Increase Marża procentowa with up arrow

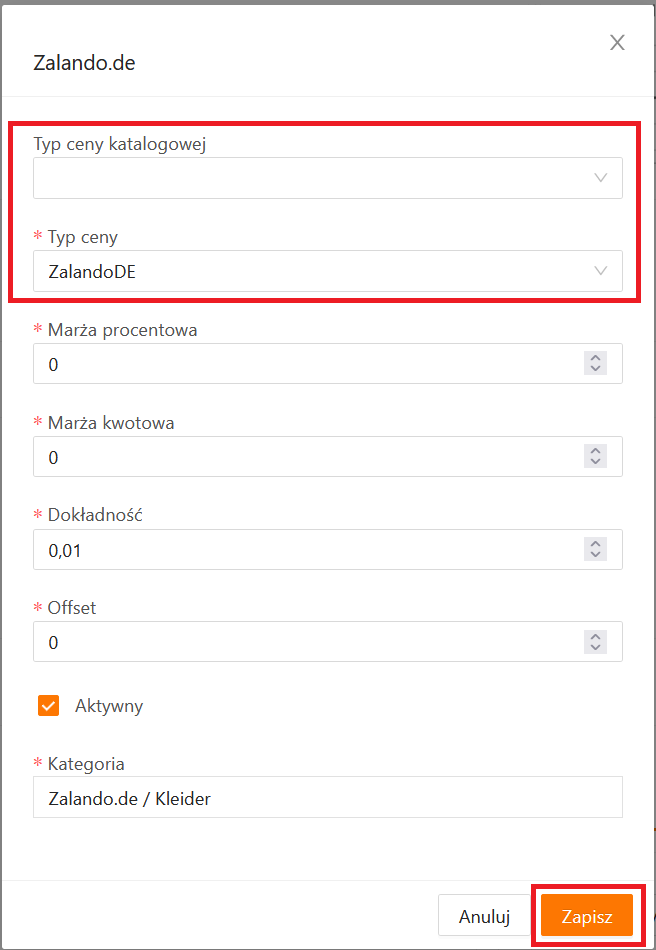coord(596,358)
